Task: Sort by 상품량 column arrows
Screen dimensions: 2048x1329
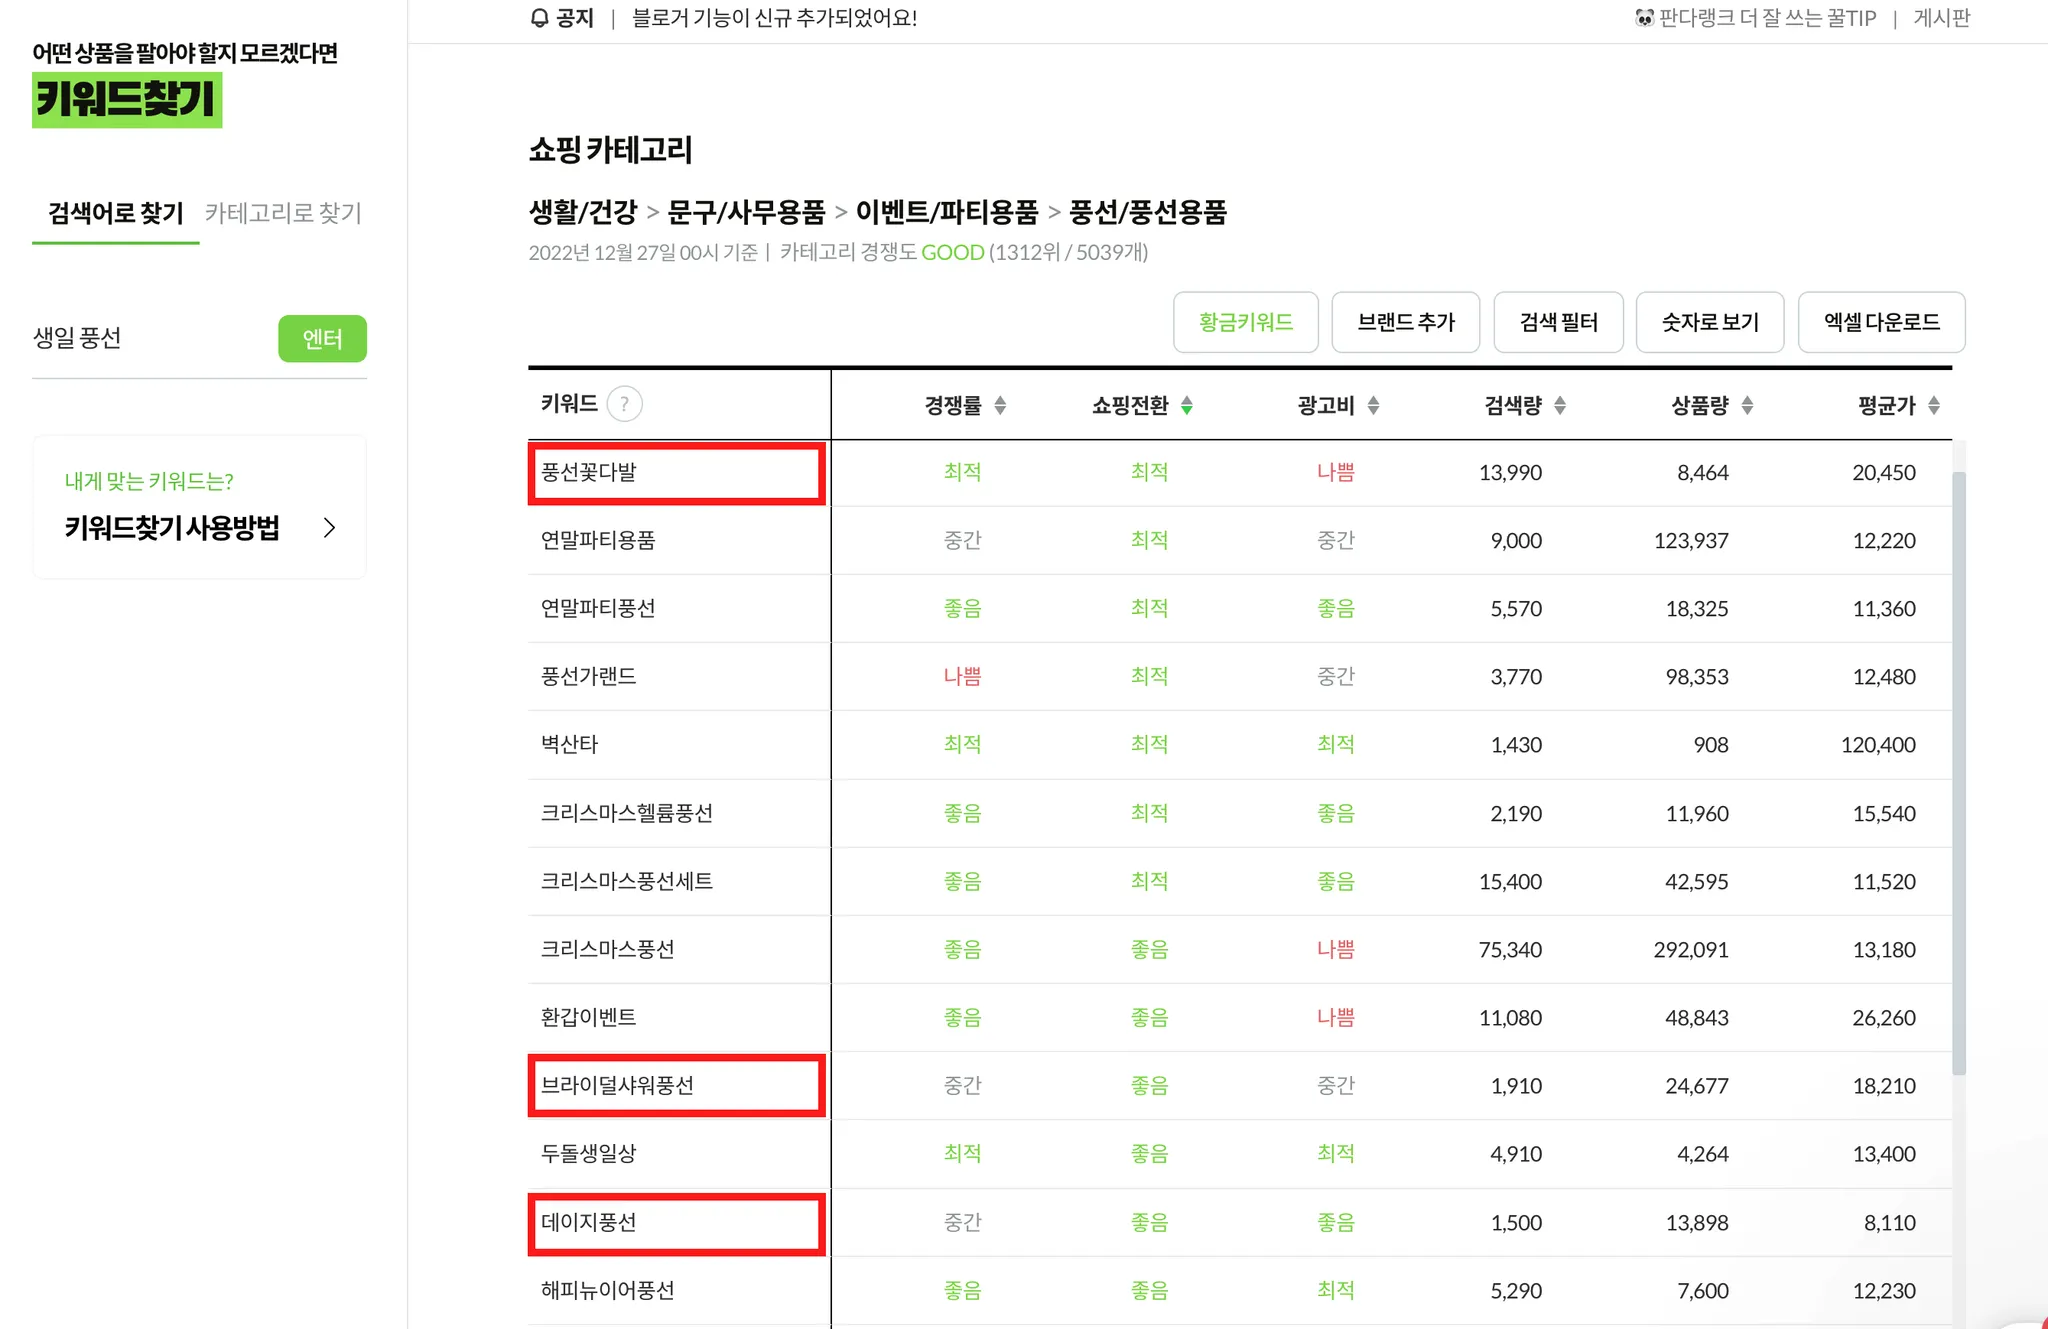Action: click(1747, 405)
